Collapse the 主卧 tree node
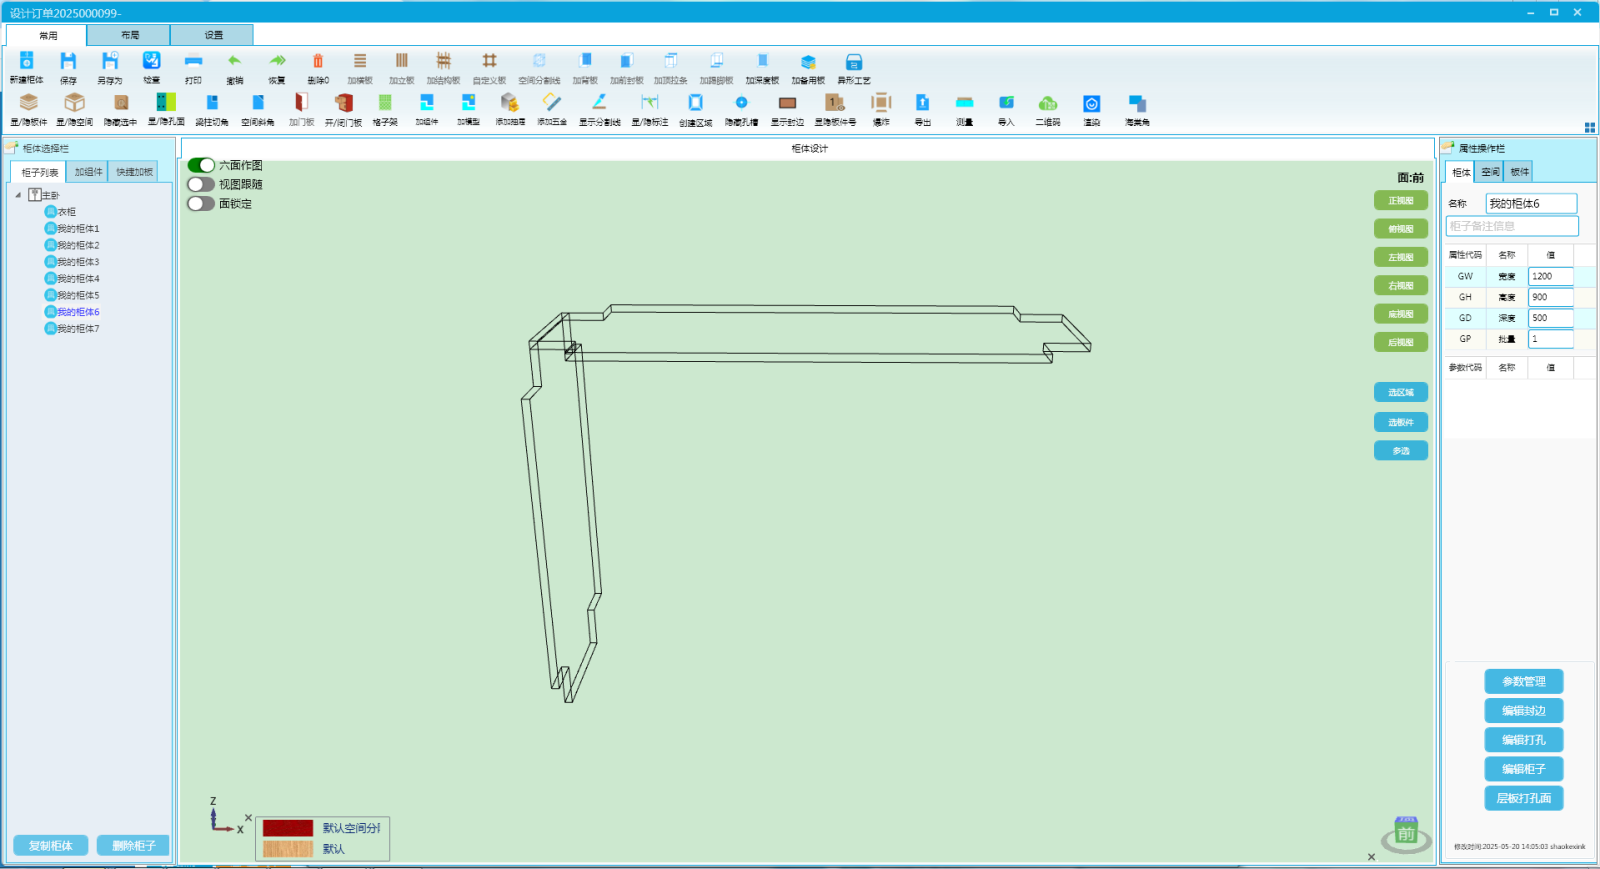The image size is (1600, 869). point(18,195)
